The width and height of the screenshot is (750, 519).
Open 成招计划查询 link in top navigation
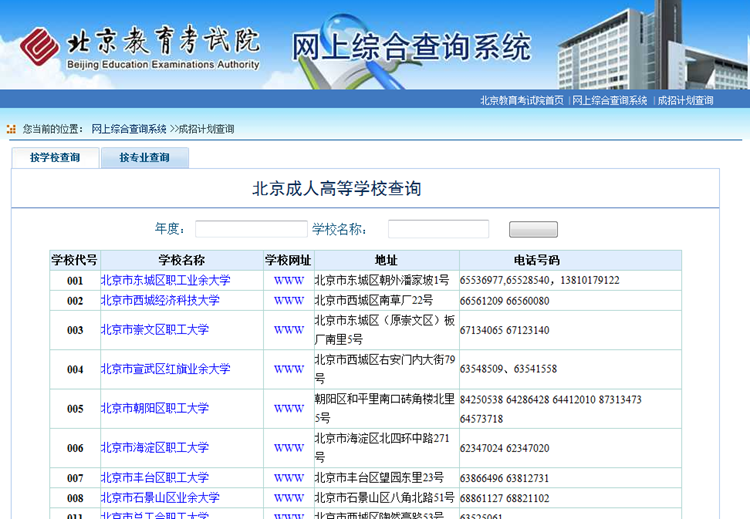tap(685, 100)
